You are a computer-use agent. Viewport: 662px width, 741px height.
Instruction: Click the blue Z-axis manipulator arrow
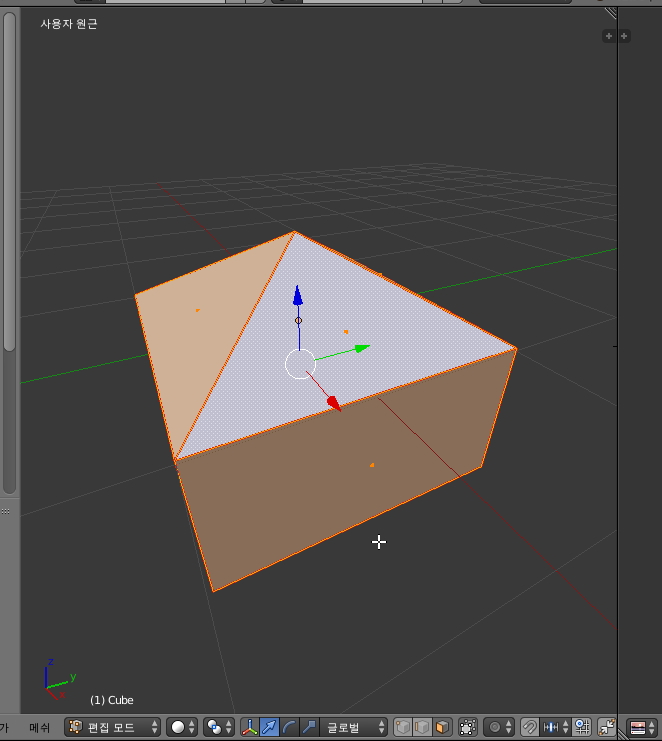coord(298,296)
